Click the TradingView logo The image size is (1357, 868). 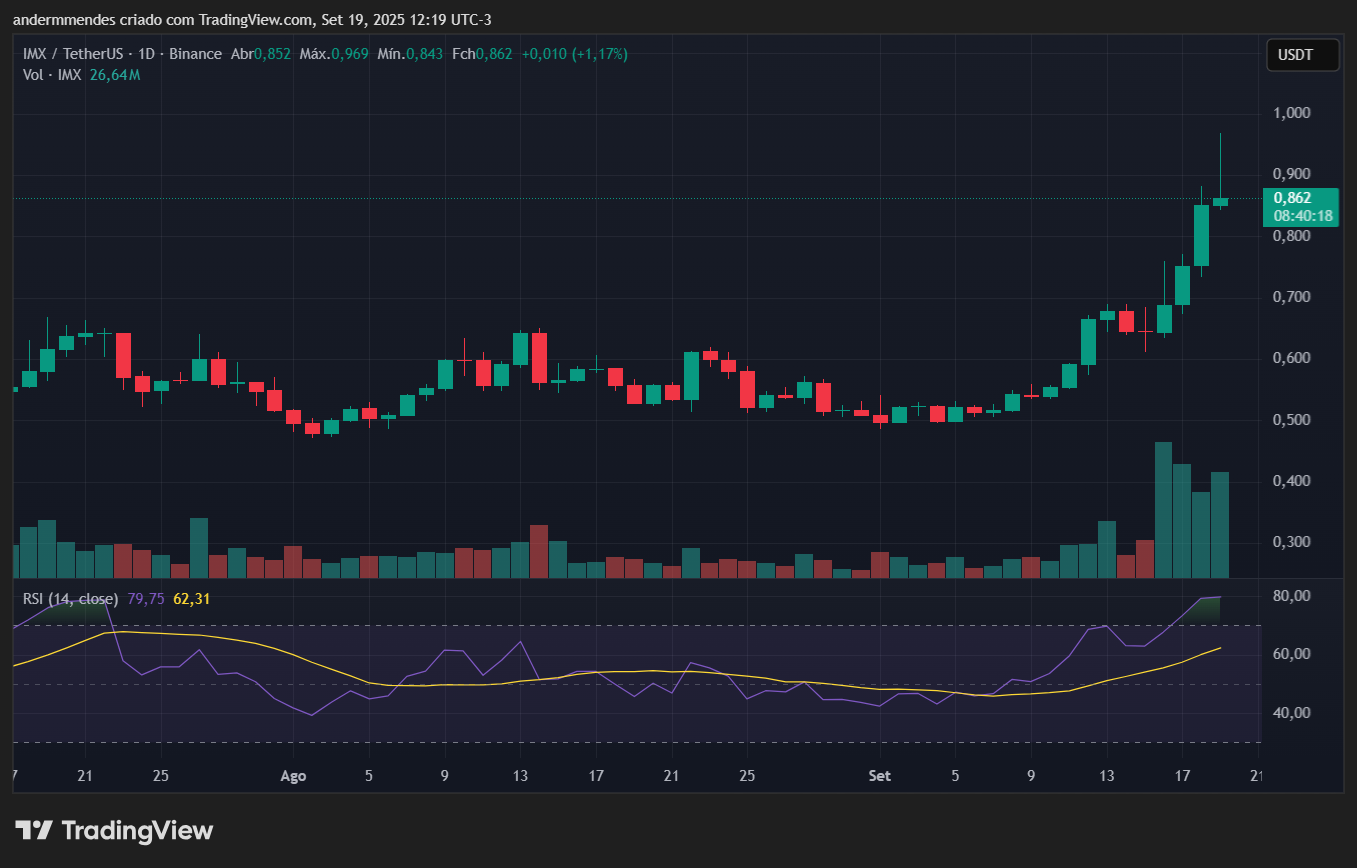click(x=114, y=830)
